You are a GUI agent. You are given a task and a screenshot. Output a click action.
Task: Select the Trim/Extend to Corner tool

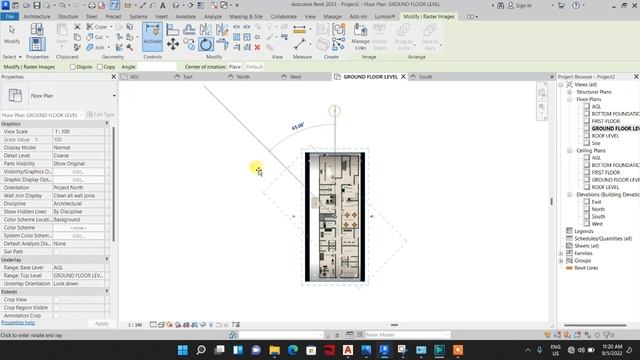[222, 44]
